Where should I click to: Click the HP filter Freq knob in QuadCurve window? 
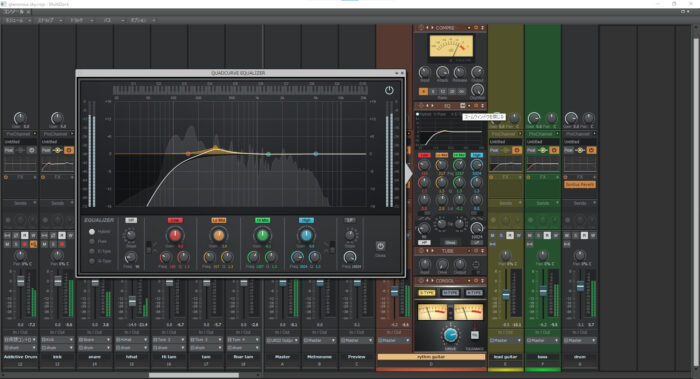(x=130, y=257)
